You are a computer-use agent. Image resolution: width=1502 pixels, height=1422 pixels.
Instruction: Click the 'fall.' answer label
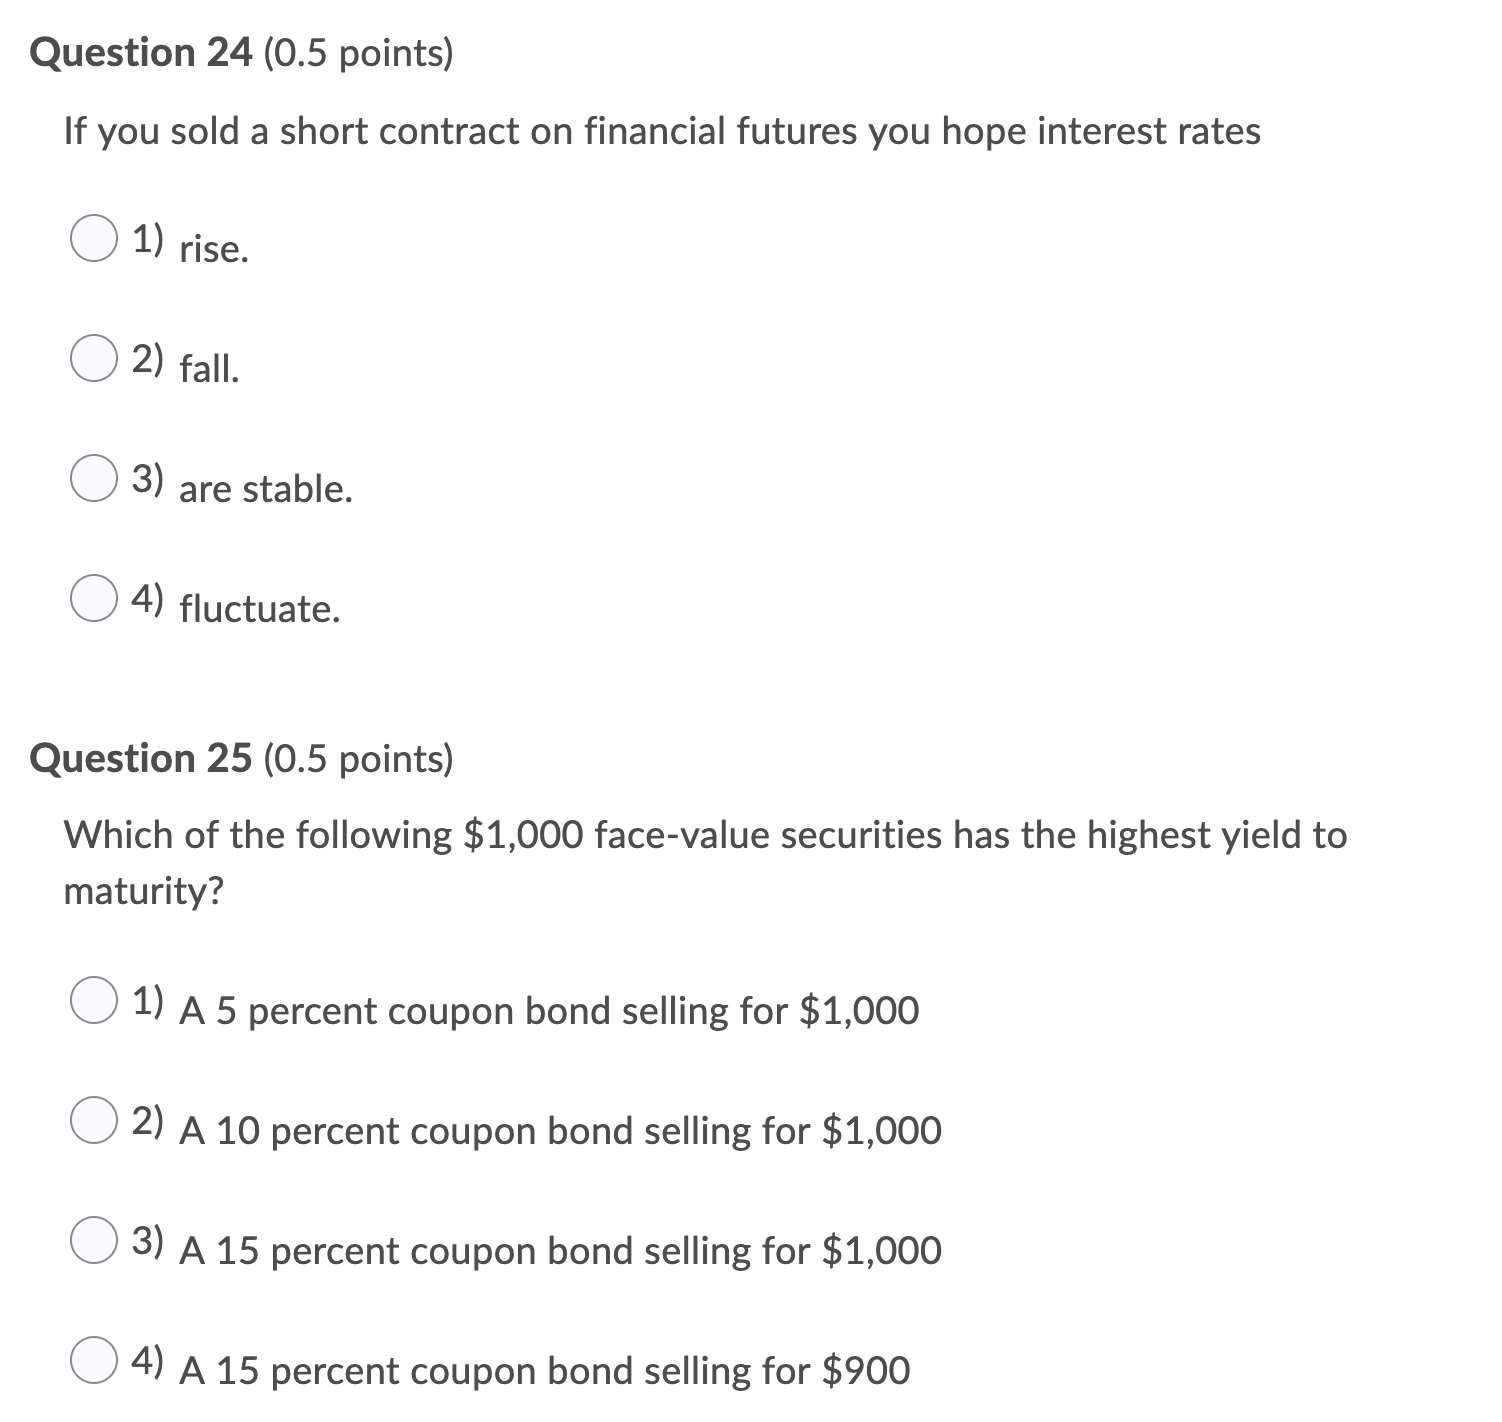[207, 370]
